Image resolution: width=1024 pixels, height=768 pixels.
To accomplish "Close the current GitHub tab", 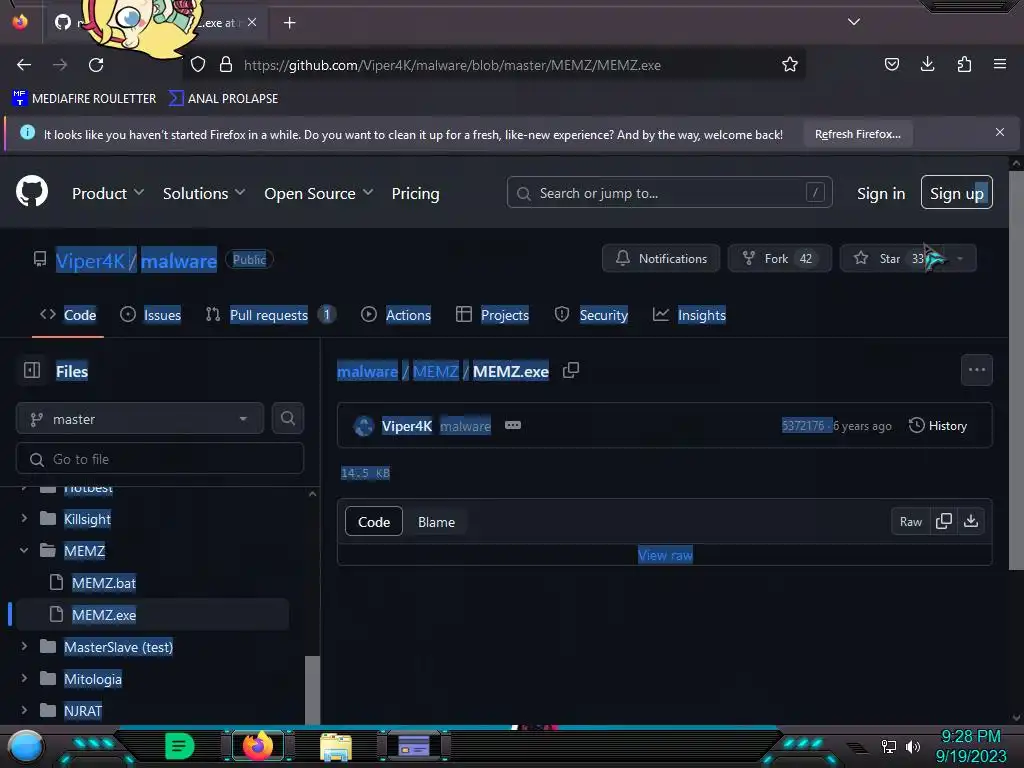I will pyautogui.click(x=252, y=22).
